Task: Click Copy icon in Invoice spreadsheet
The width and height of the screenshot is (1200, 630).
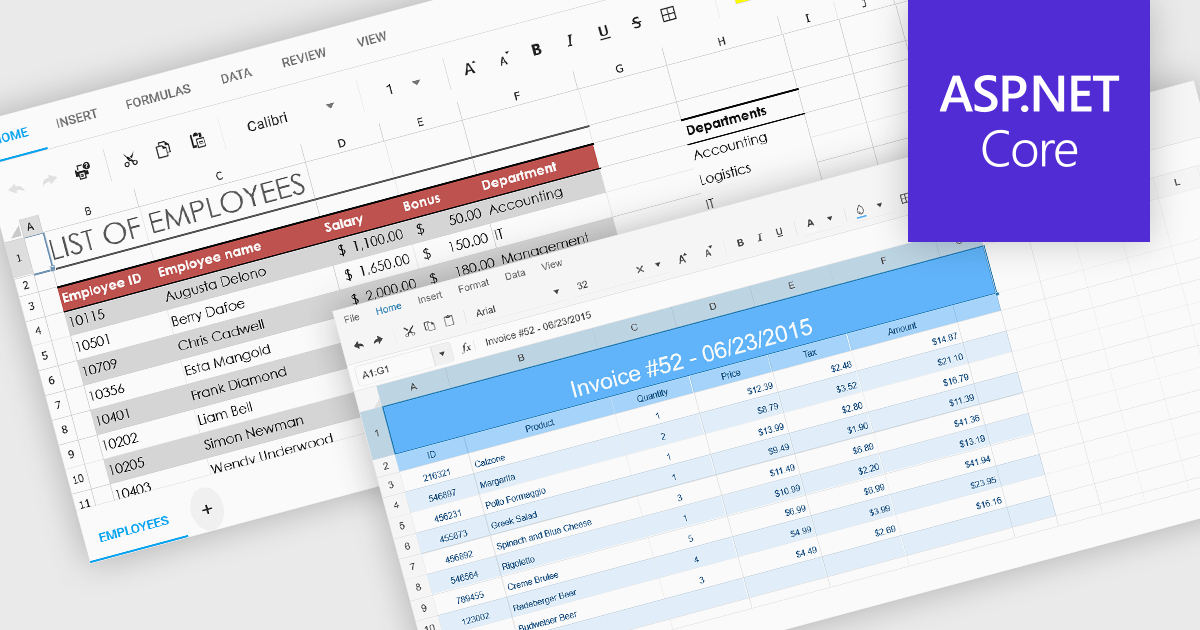Action: [429, 326]
